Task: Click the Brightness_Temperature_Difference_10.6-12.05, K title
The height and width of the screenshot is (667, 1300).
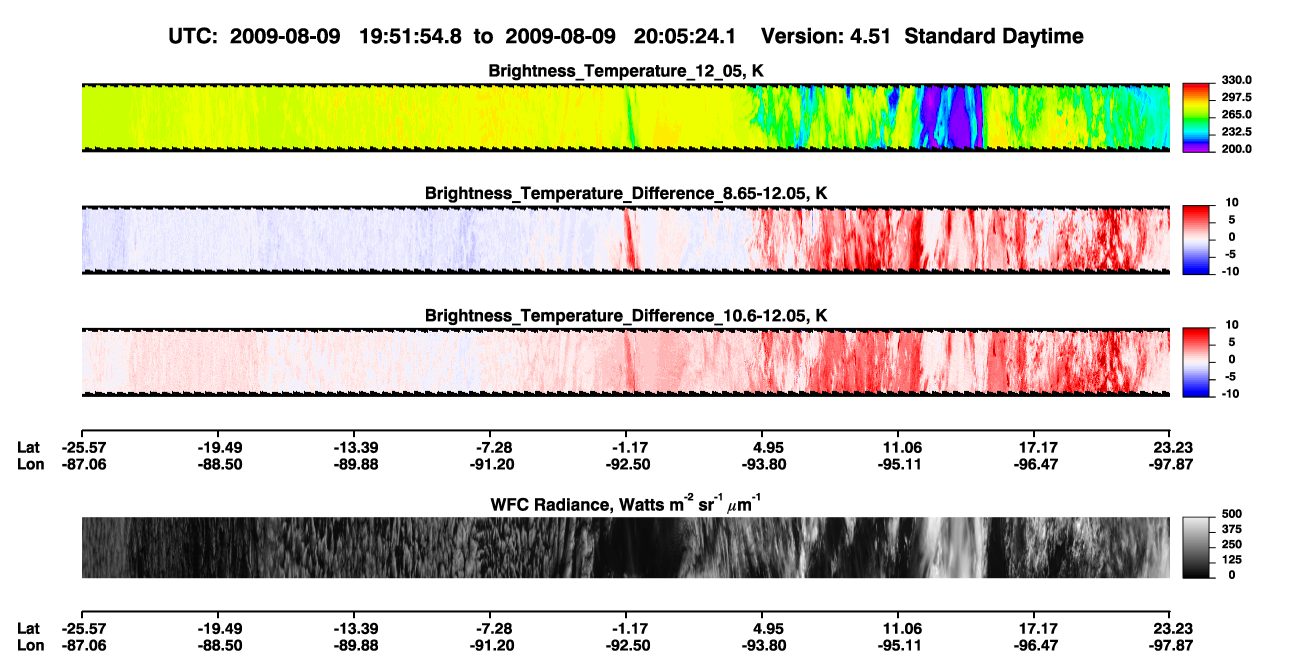Action: pyautogui.click(x=626, y=316)
